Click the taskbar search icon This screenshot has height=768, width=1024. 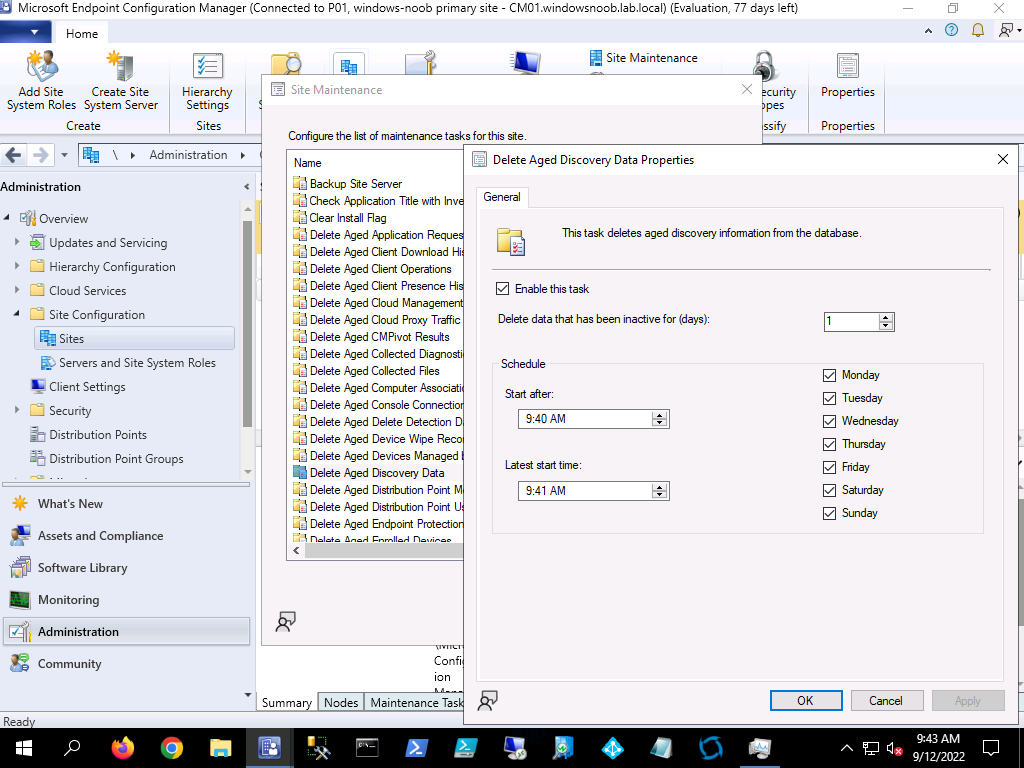point(72,748)
